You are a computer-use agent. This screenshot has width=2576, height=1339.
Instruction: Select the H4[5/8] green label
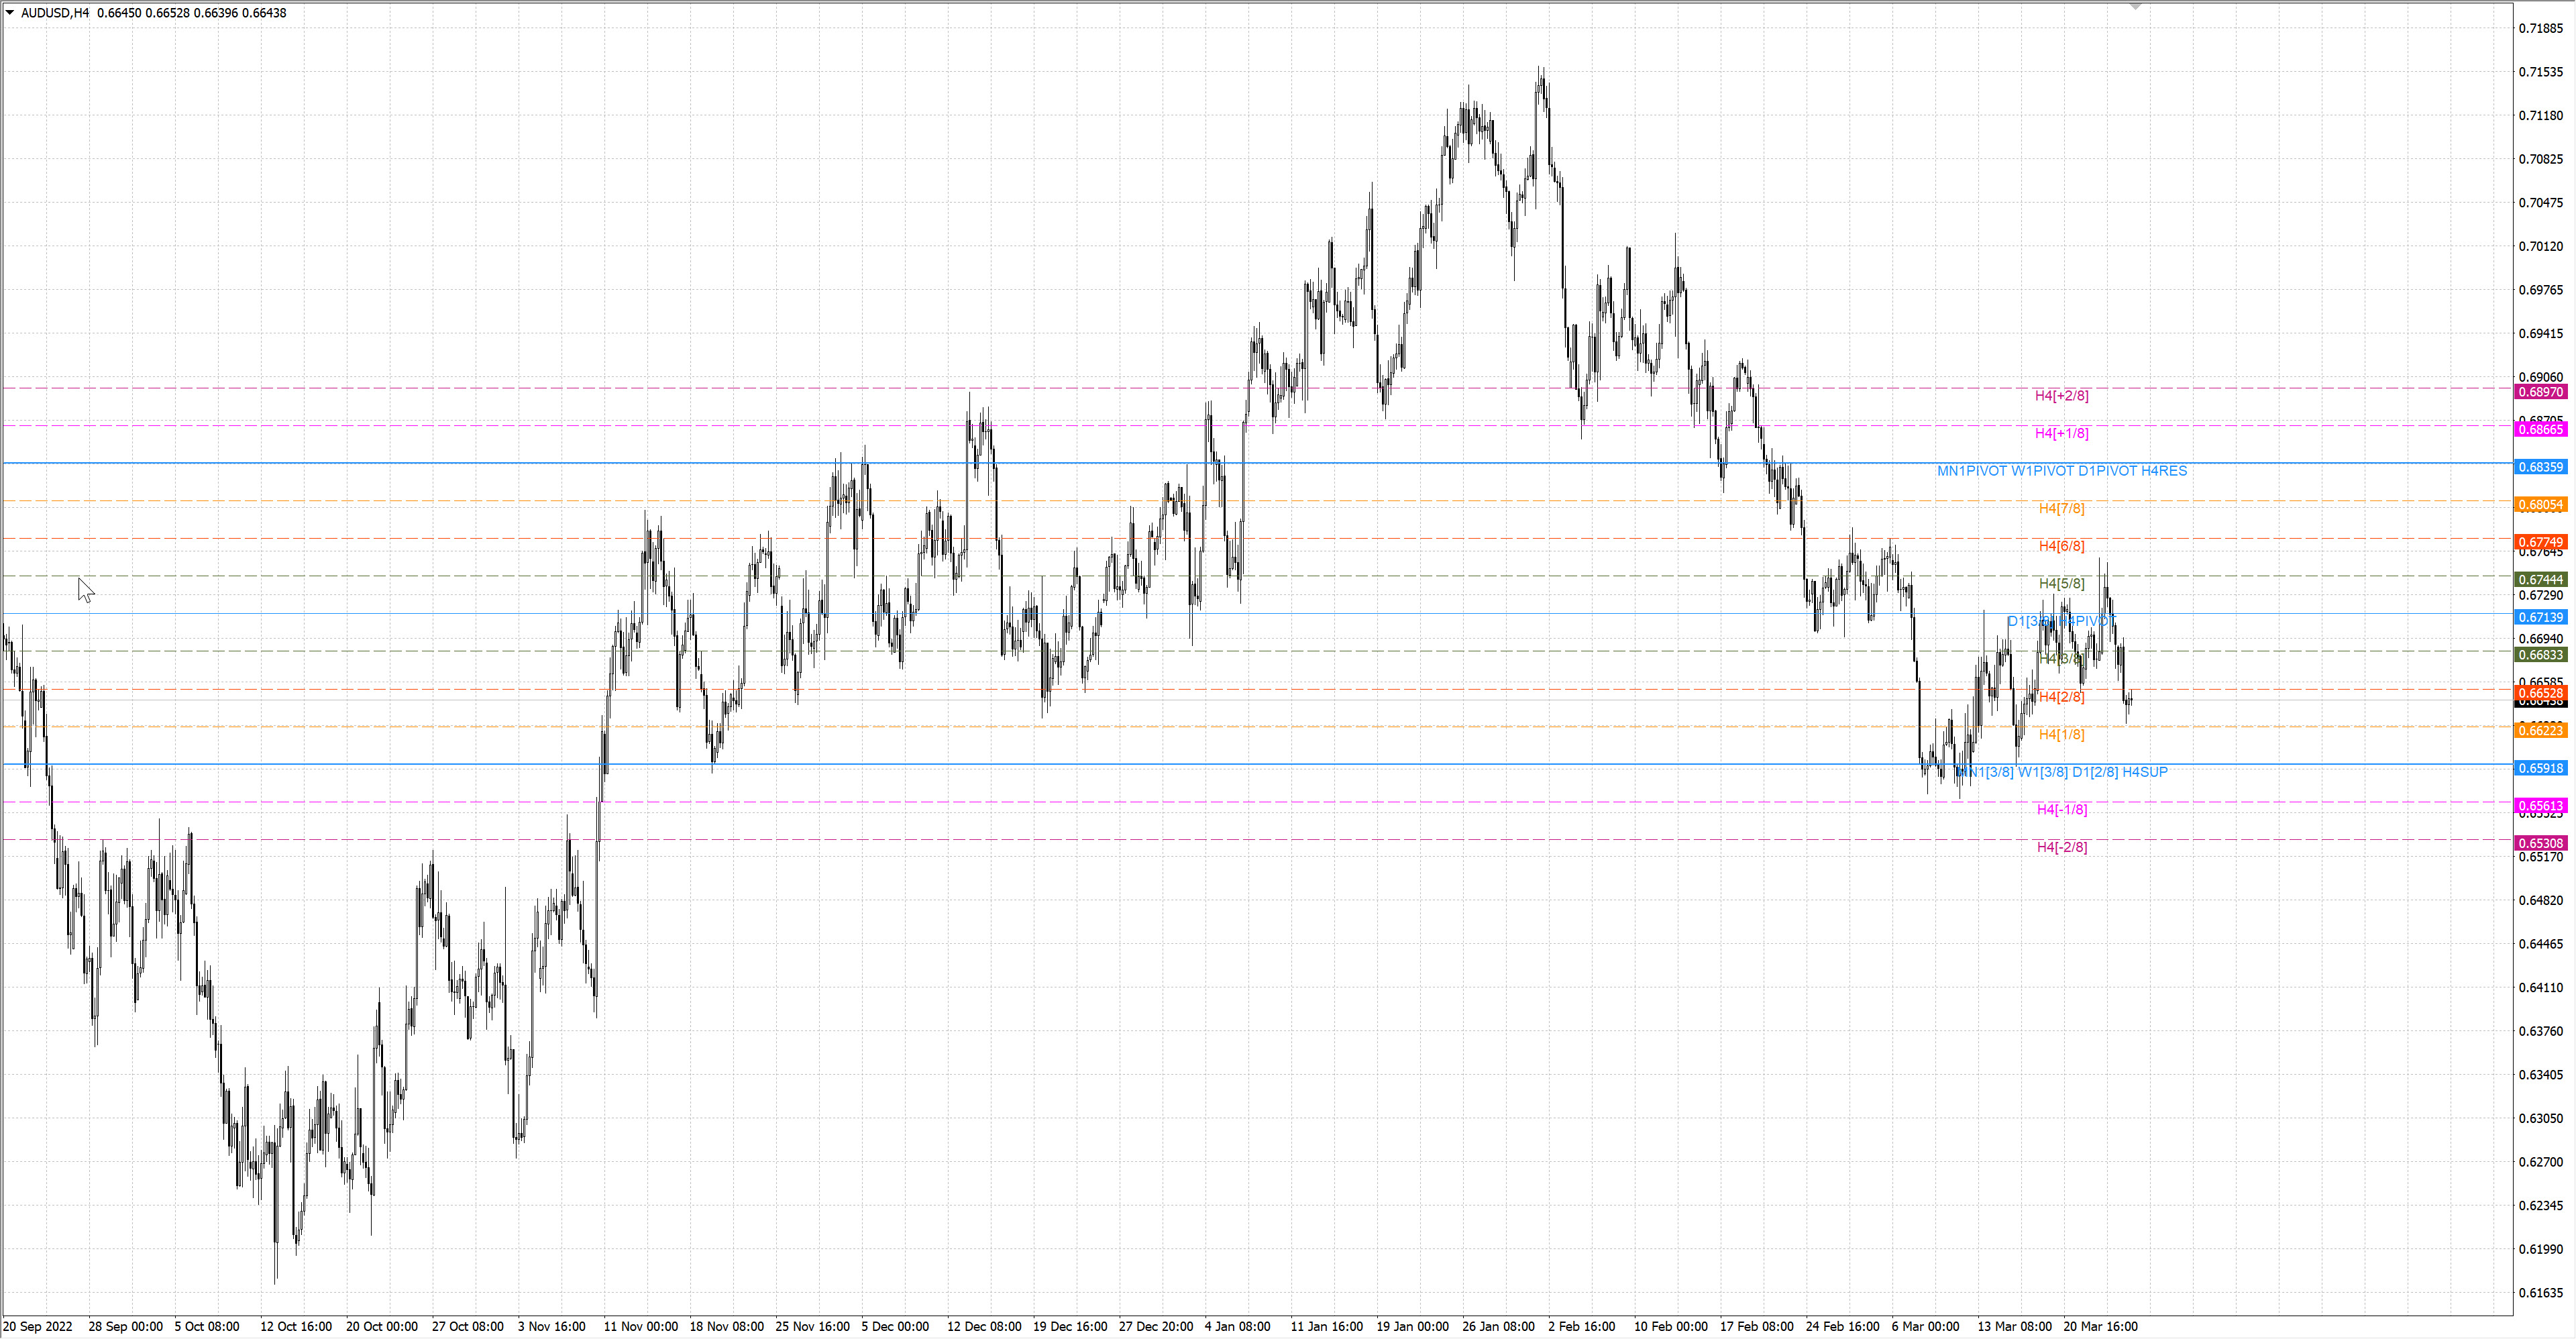click(2061, 583)
